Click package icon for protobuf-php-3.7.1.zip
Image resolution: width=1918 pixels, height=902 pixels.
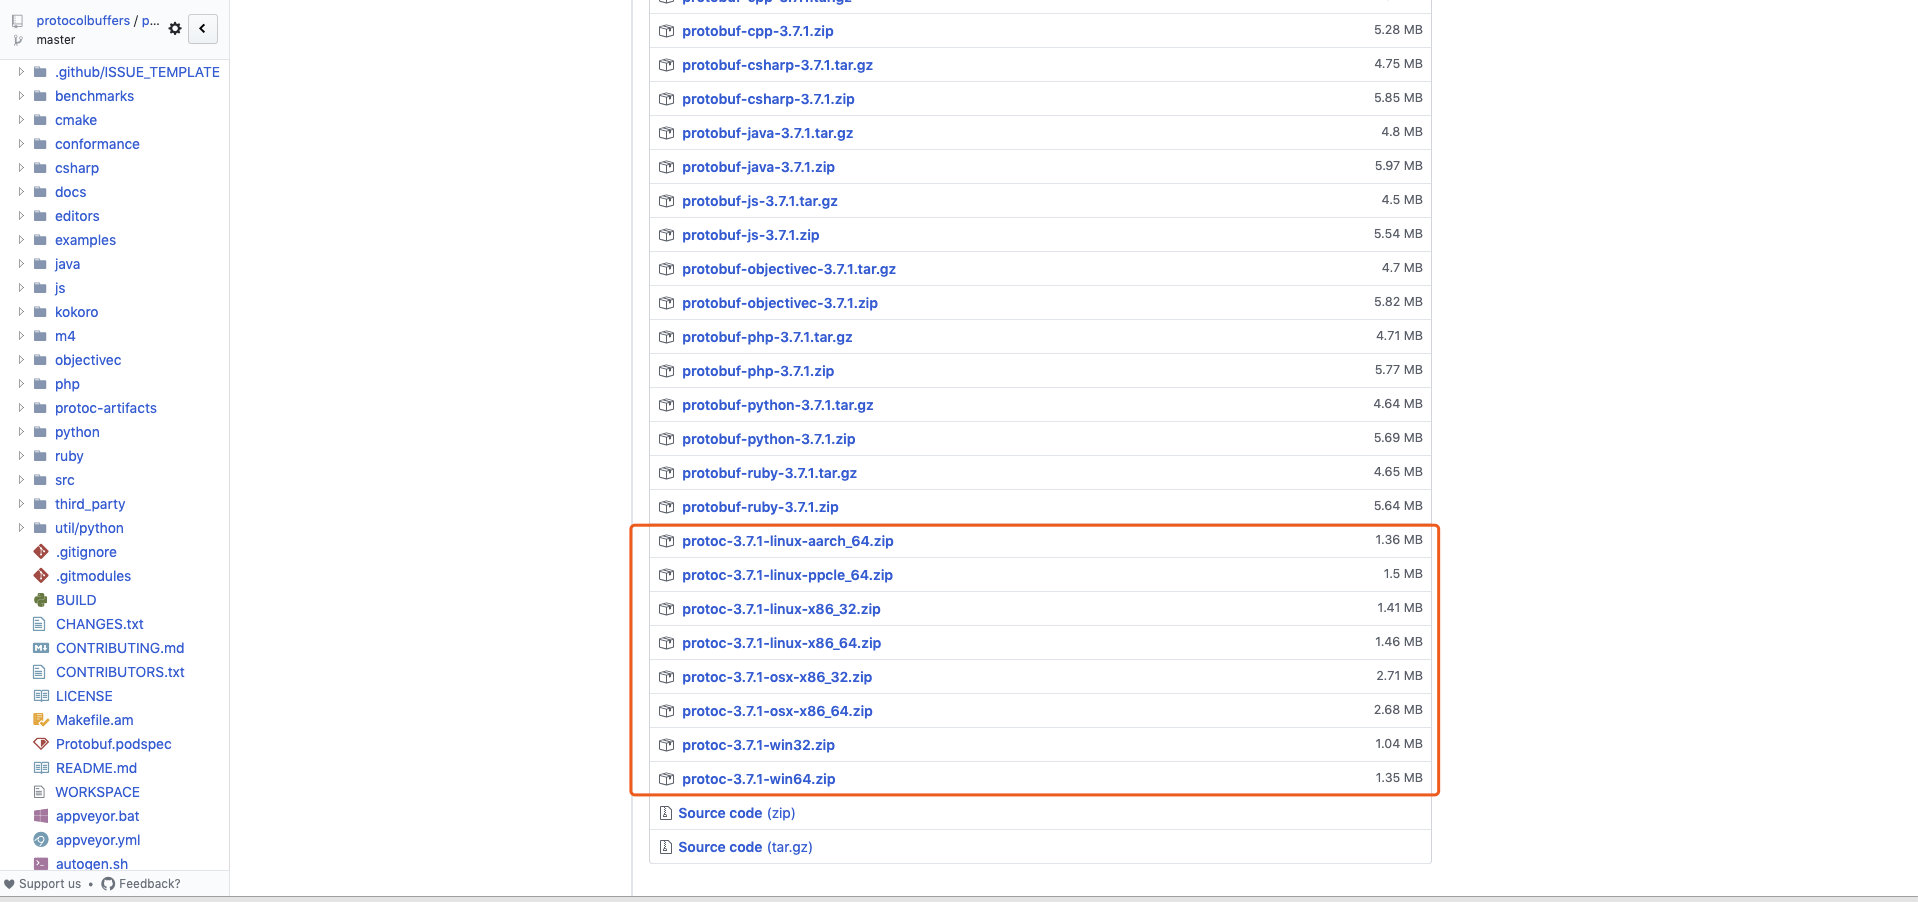(666, 371)
